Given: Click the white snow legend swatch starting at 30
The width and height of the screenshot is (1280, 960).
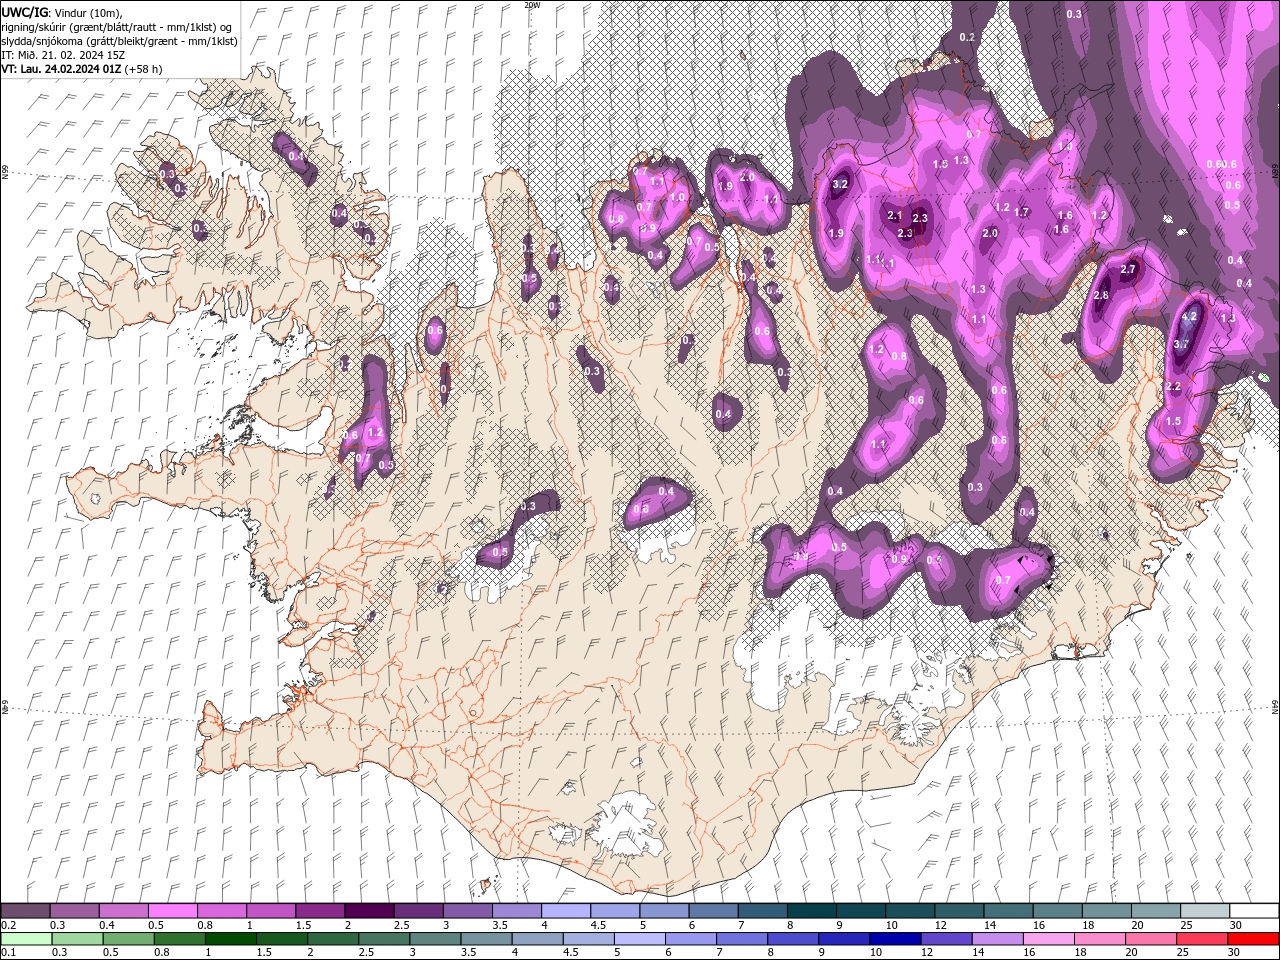Looking at the screenshot, I should [x=1252, y=911].
